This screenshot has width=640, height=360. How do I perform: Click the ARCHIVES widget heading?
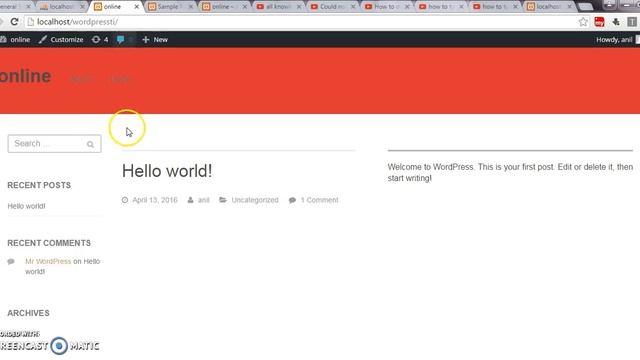pyautogui.click(x=28, y=313)
